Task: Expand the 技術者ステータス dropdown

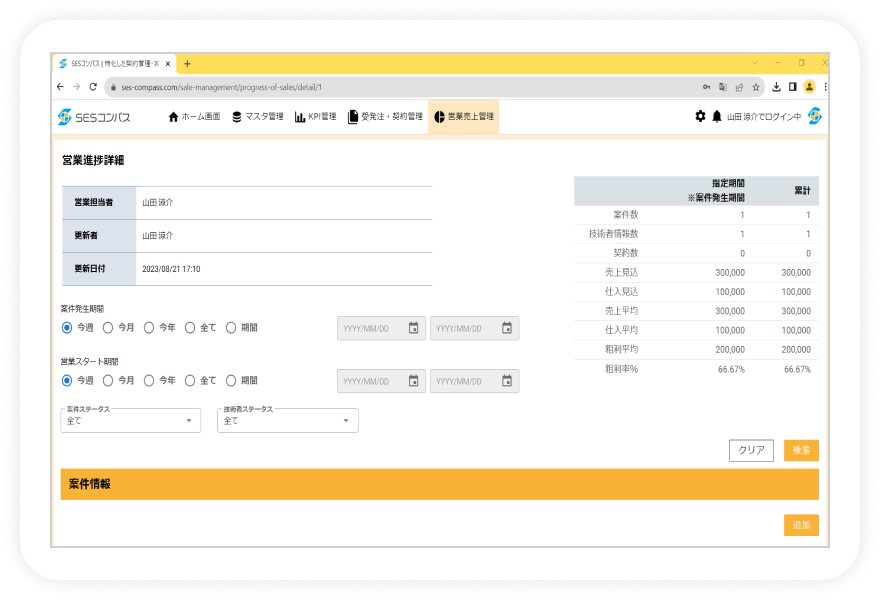Action: pos(288,420)
